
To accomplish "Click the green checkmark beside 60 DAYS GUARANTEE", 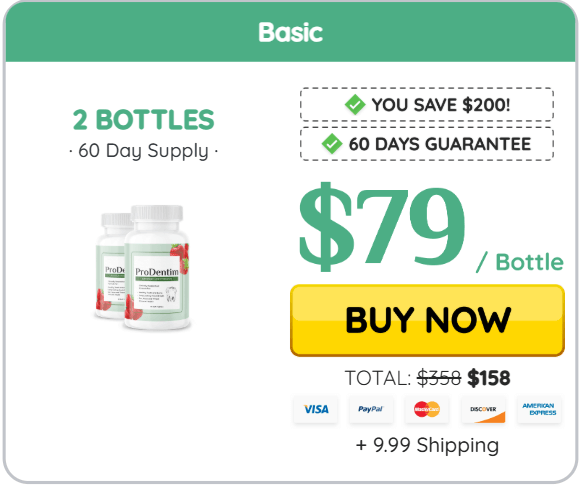I will coord(332,144).
